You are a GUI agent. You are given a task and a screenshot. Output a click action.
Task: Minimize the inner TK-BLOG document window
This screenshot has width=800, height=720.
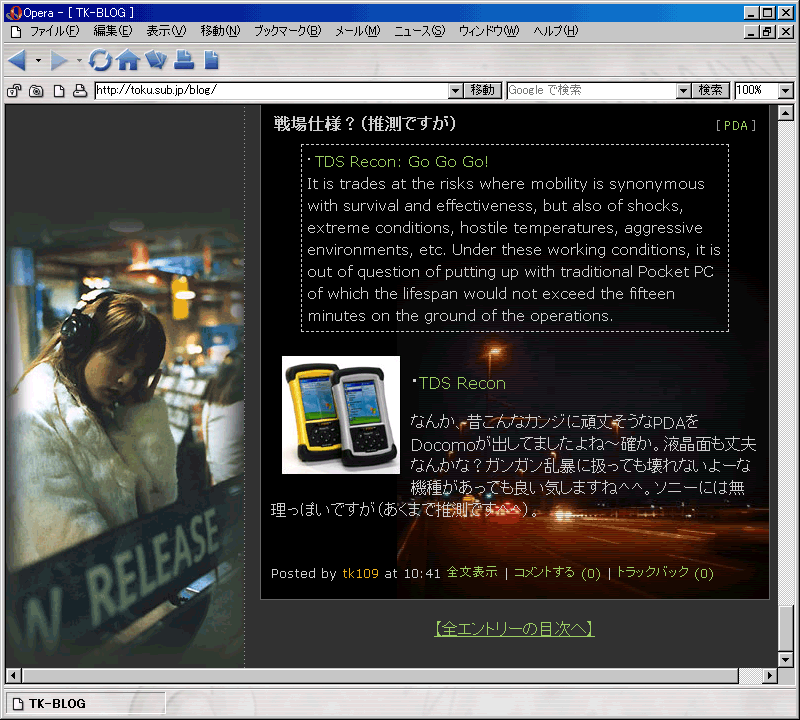pos(751,32)
